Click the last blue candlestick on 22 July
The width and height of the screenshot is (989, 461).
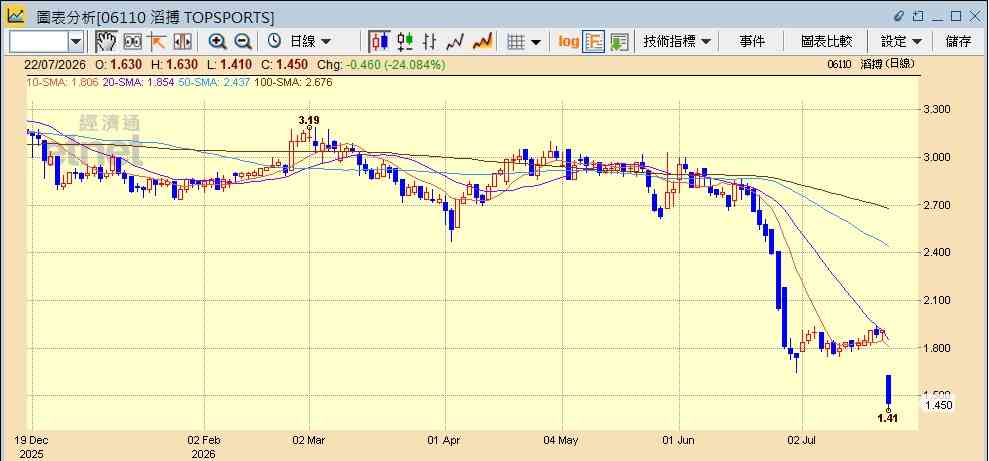tap(888, 390)
